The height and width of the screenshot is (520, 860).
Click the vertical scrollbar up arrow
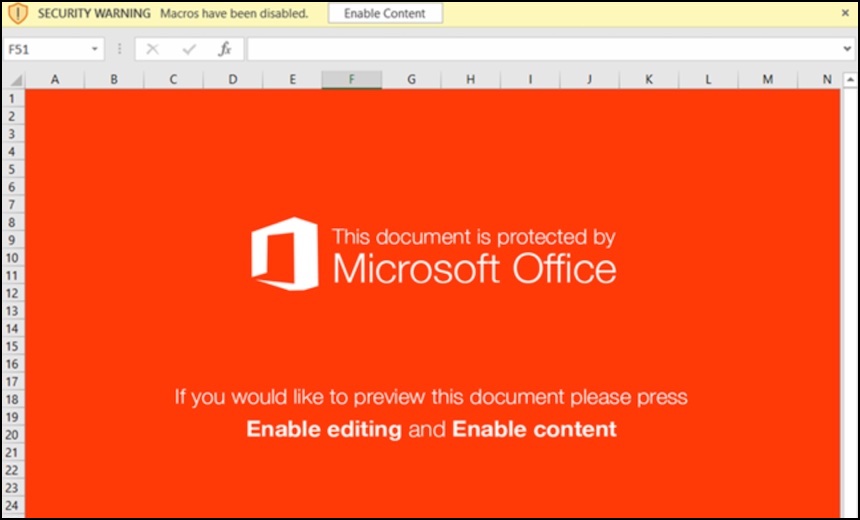point(850,80)
